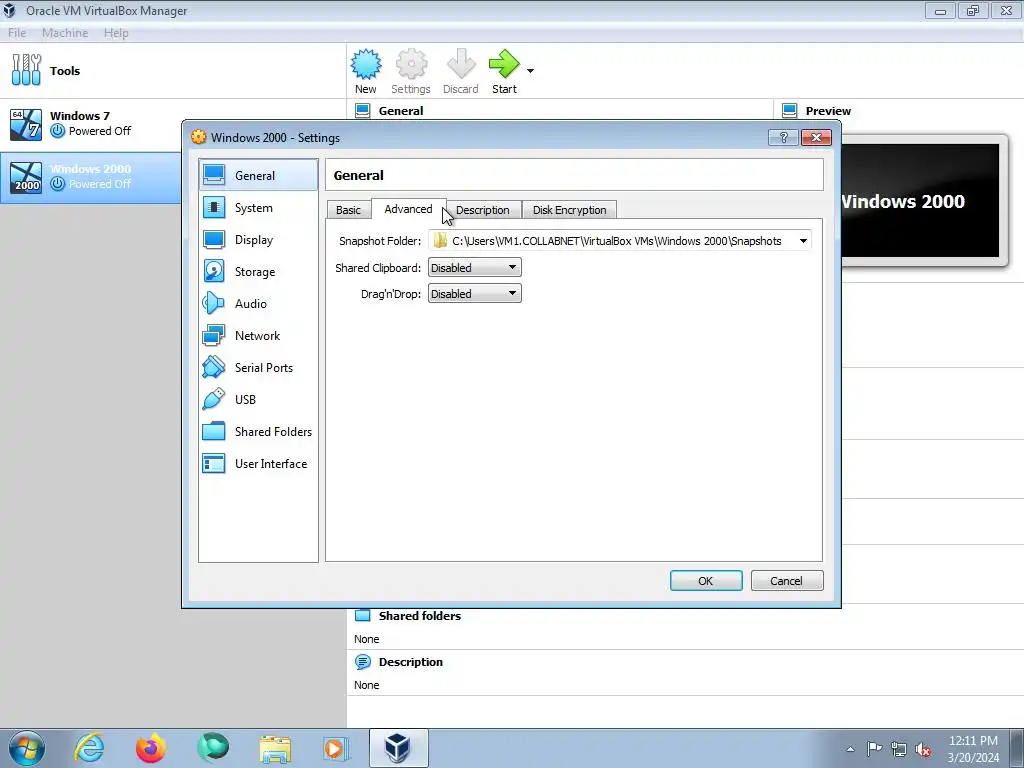
Task: Open the Audio settings category
Action: pyautogui.click(x=258, y=304)
